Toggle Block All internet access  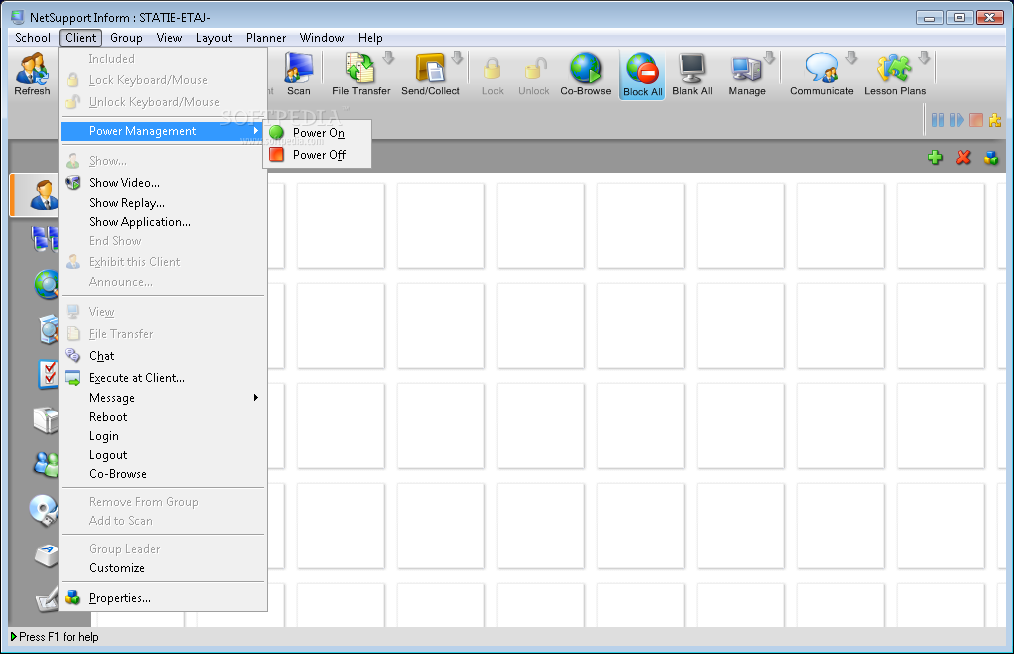(x=642, y=75)
